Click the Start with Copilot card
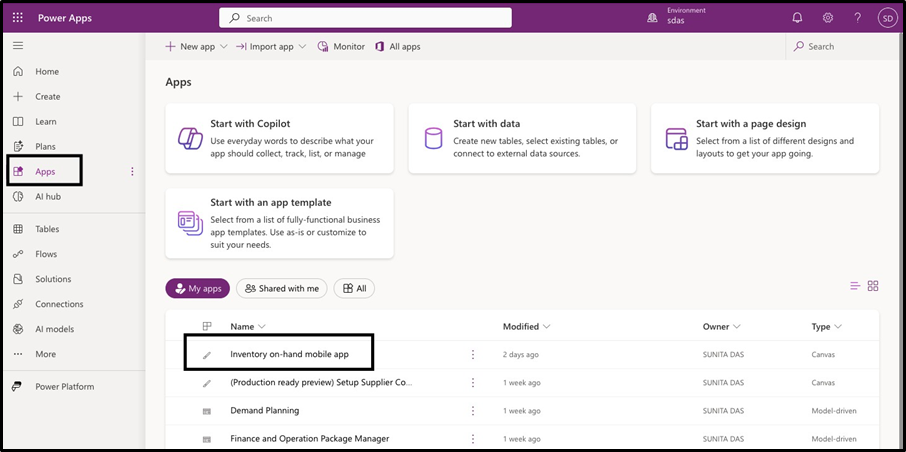Viewport: 906px width, 452px height. [x=279, y=139]
